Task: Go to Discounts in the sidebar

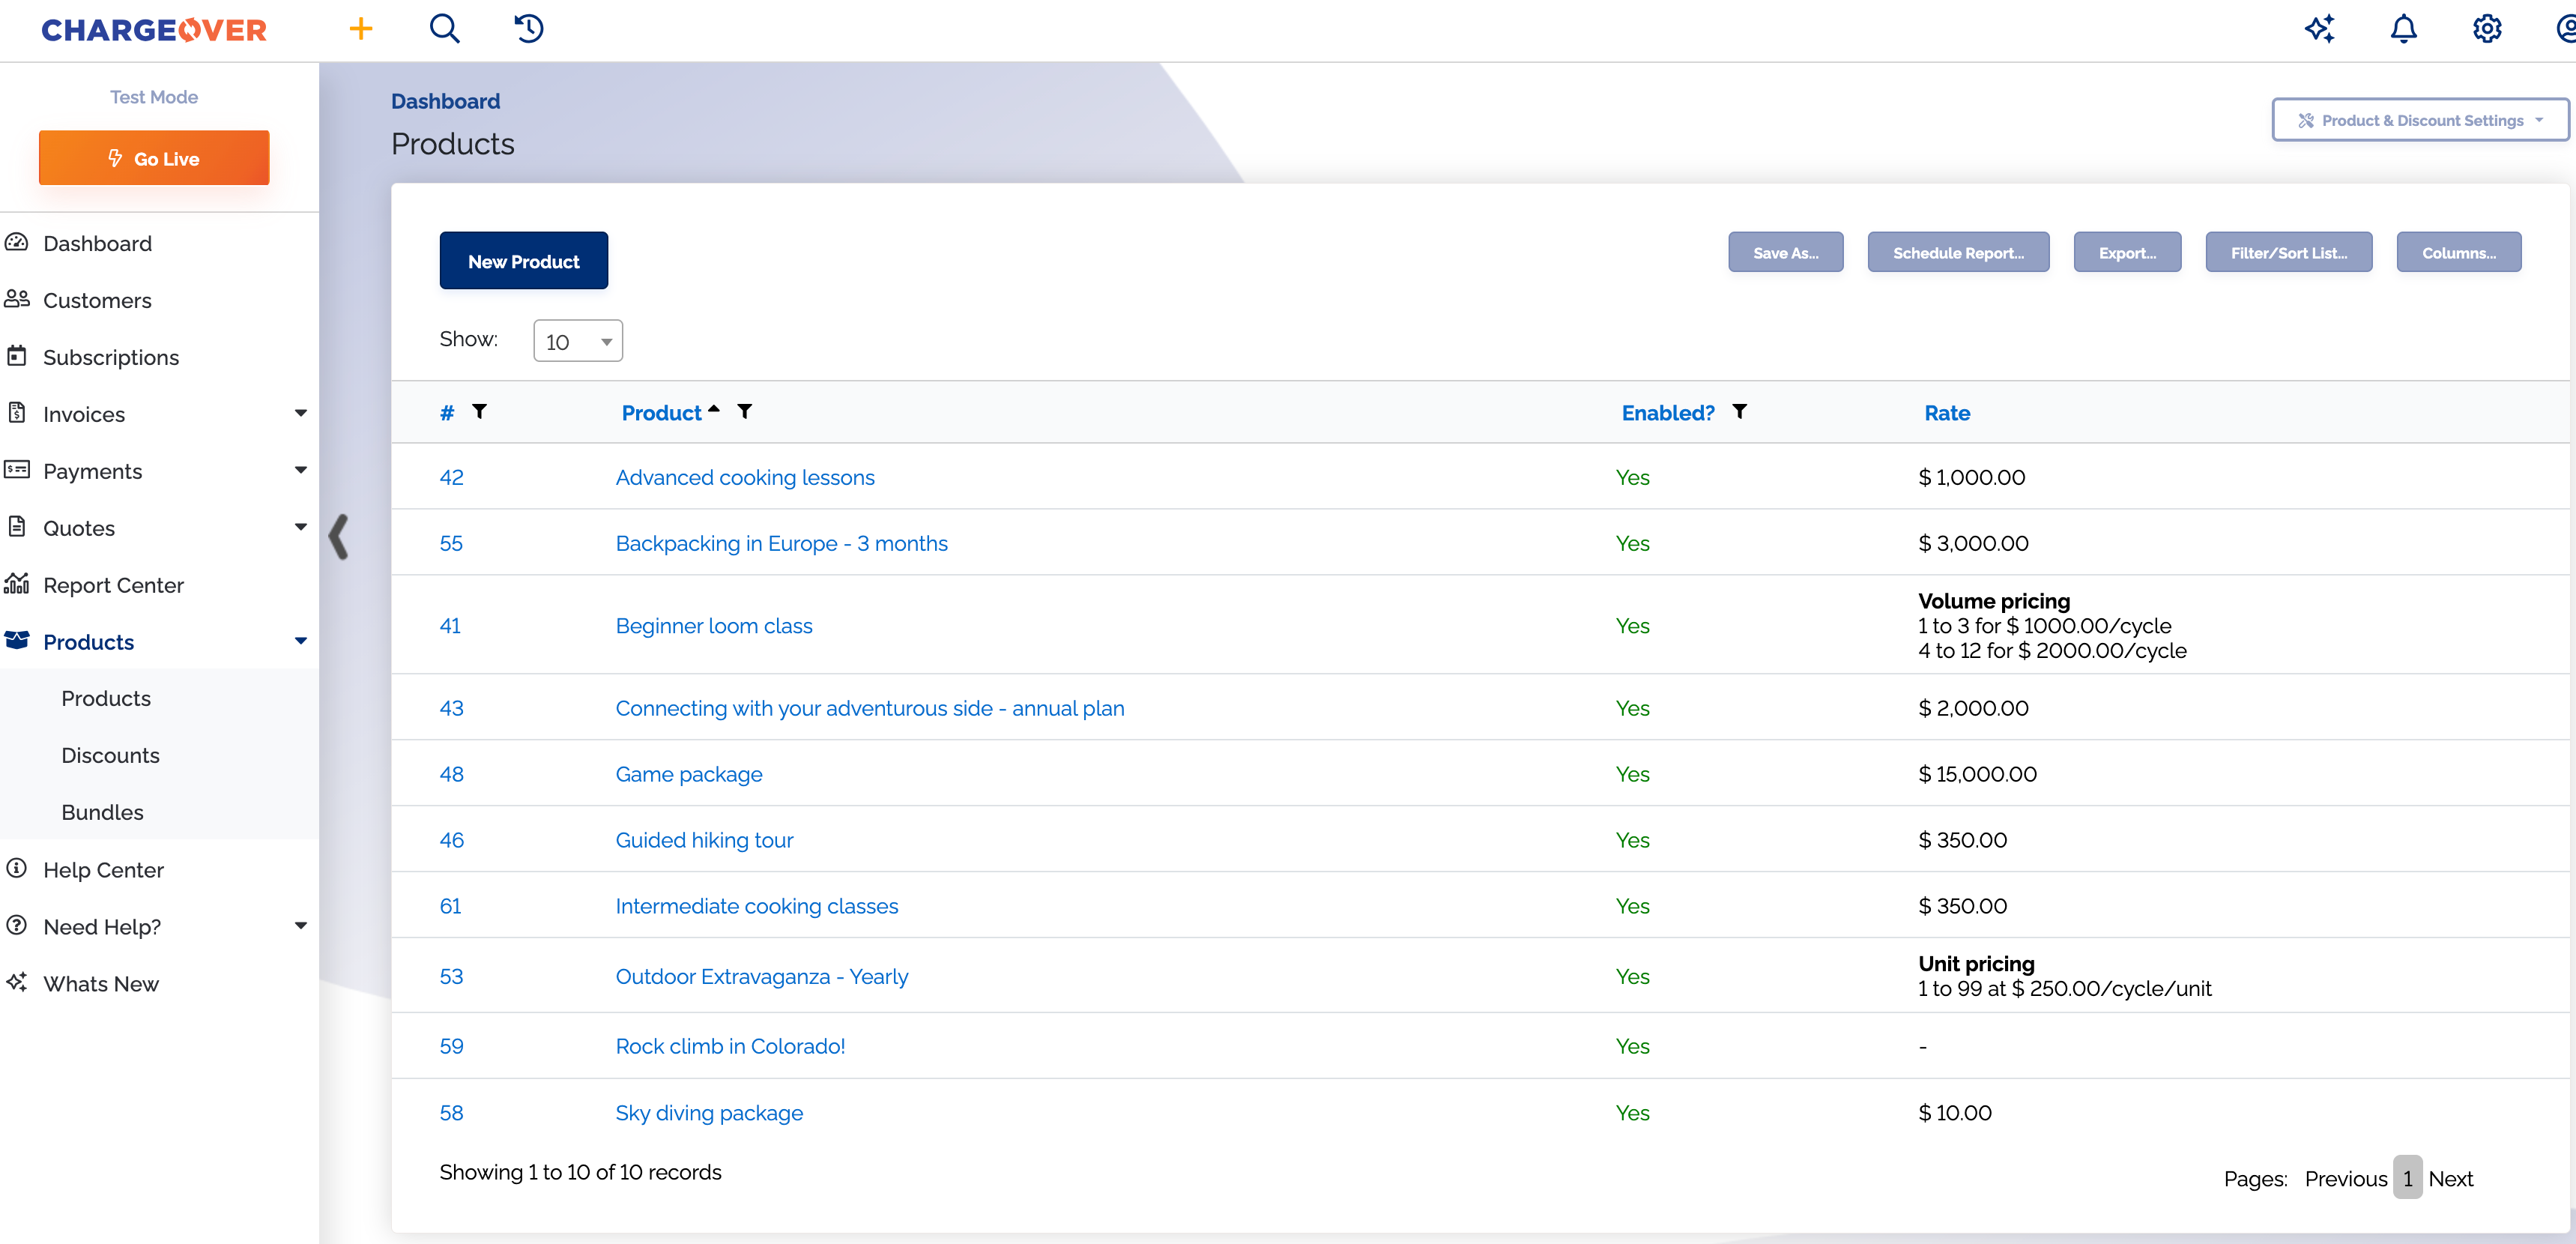Action: coord(110,755)
